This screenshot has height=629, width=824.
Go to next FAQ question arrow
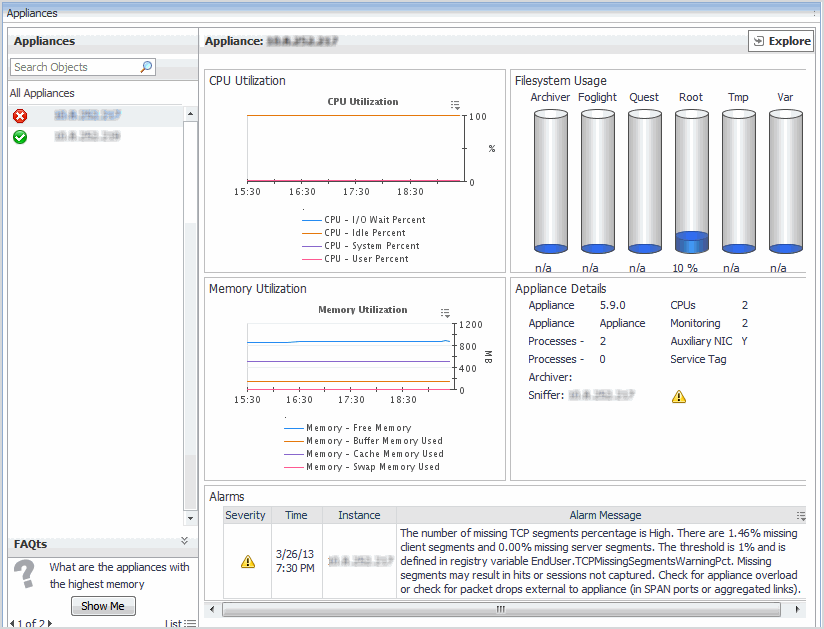pyautogui.click(x=50, y=623)
